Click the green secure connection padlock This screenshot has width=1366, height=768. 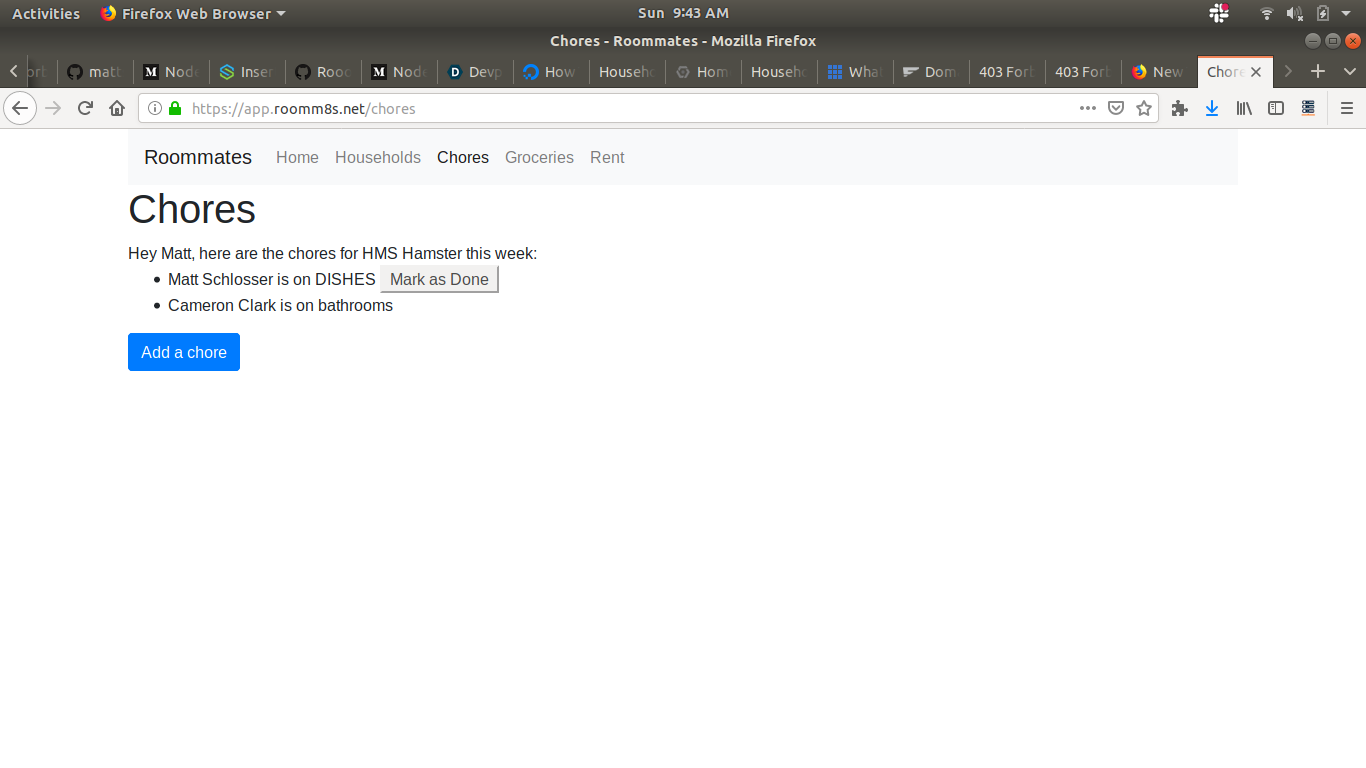[x=175, y=108]
